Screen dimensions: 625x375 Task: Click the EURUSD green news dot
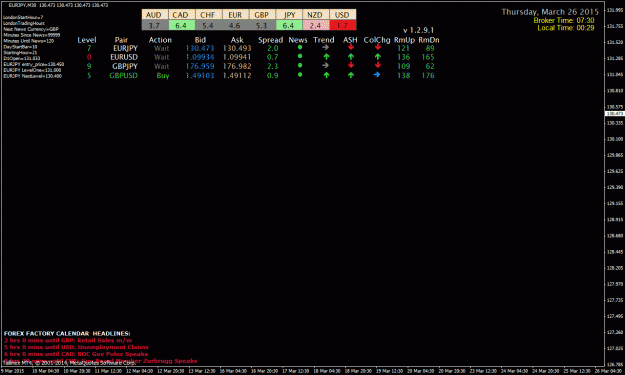pos(300,57)
